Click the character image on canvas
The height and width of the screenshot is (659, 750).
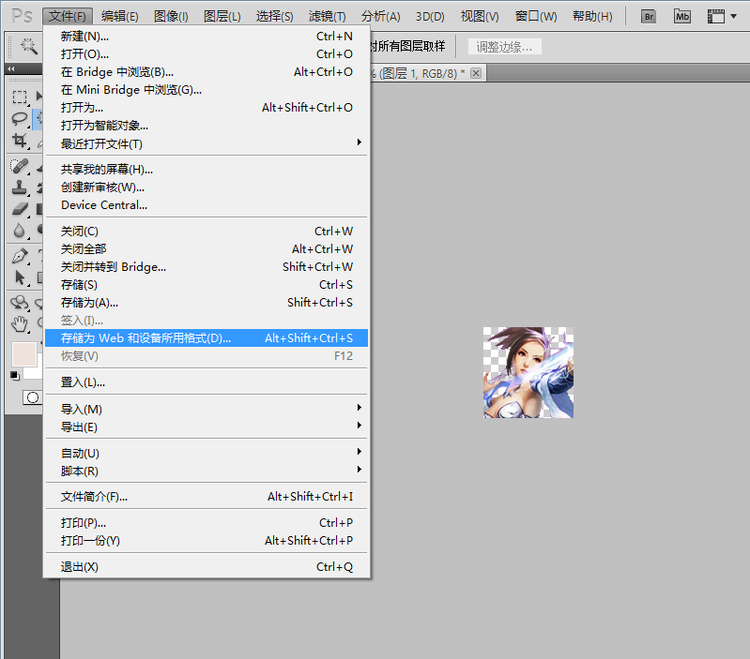(528, 373)
